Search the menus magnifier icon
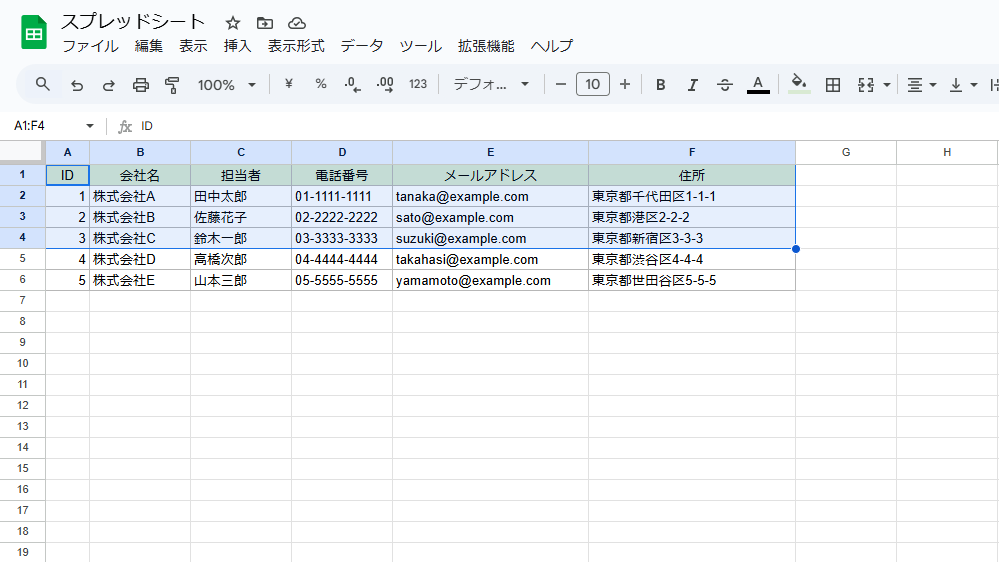 coord(43,84)
